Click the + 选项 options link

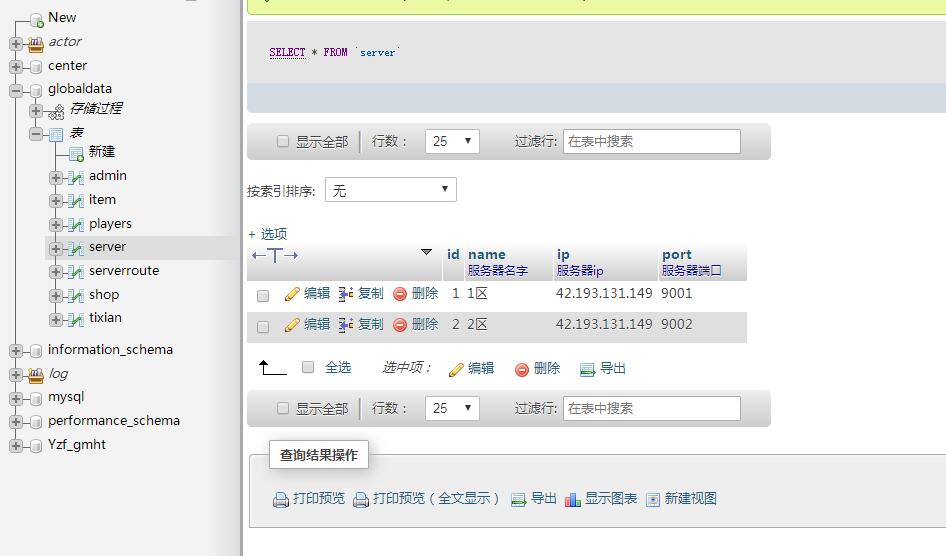point(267,234)
